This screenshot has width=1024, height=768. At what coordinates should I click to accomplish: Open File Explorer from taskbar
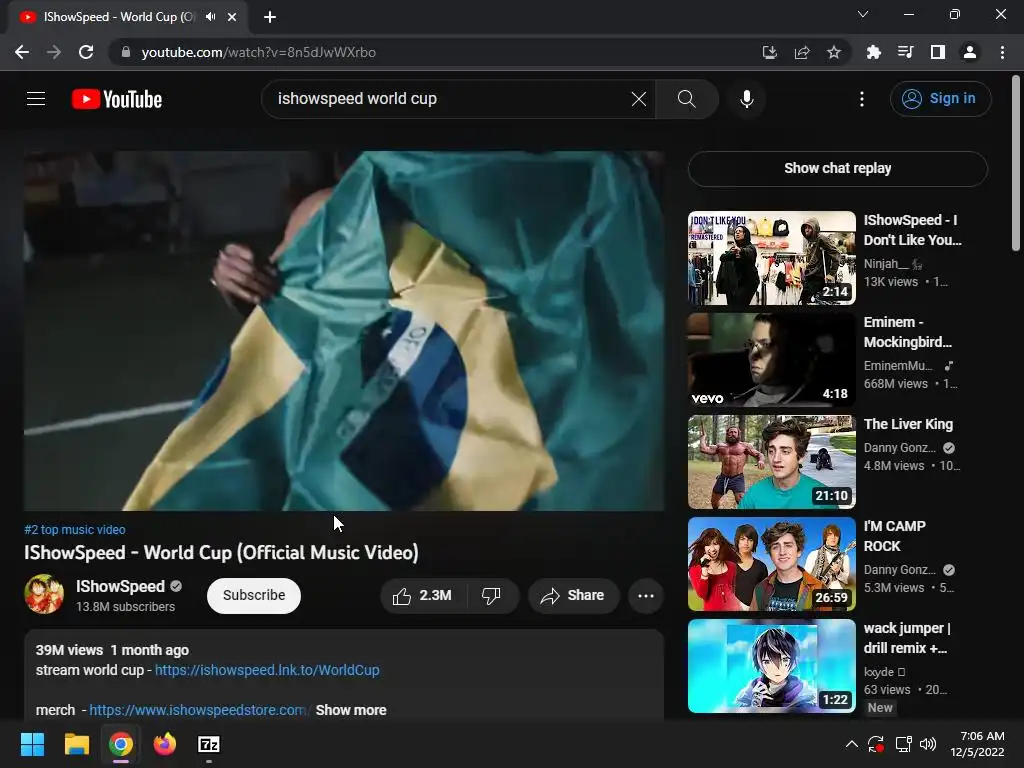coord(76,744)
